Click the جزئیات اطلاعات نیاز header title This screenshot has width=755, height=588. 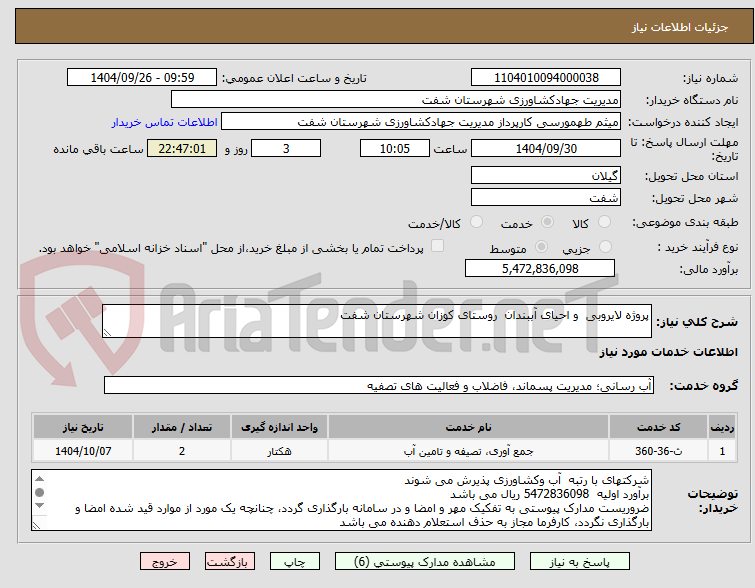[x=680, y=27]
